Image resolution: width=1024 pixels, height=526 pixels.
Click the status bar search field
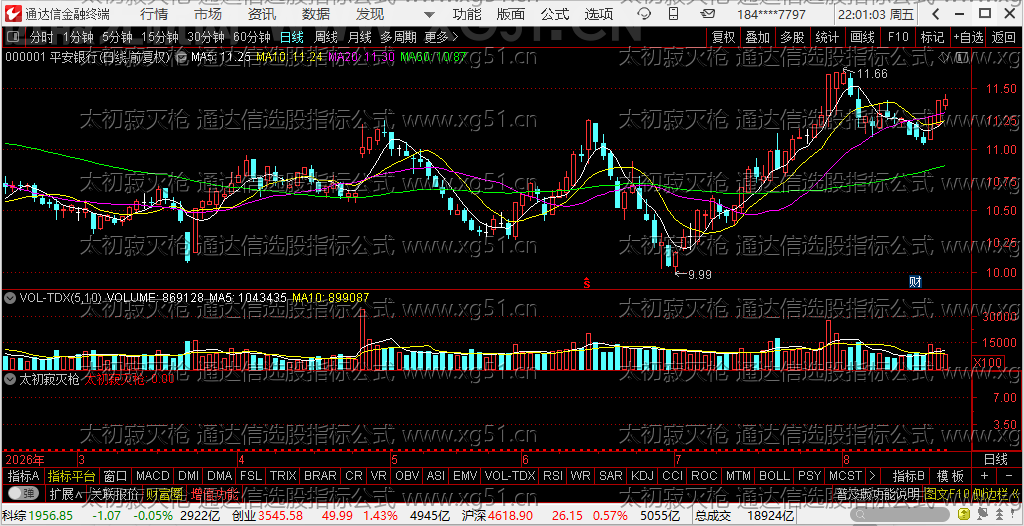tap(900, 514)
